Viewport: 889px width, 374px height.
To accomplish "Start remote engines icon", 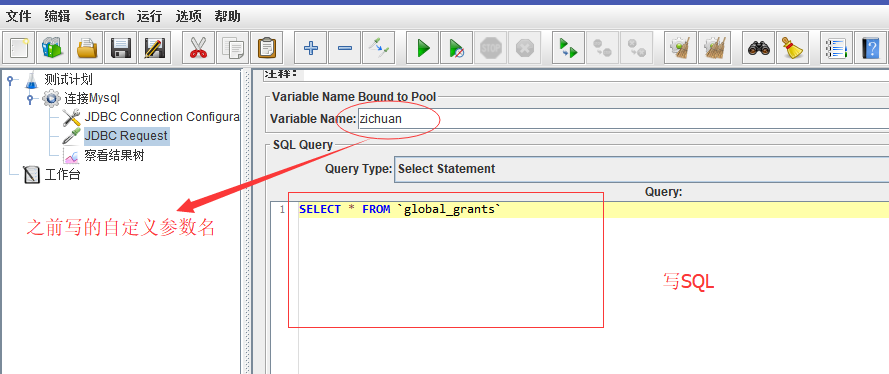I will coord(568,48).
